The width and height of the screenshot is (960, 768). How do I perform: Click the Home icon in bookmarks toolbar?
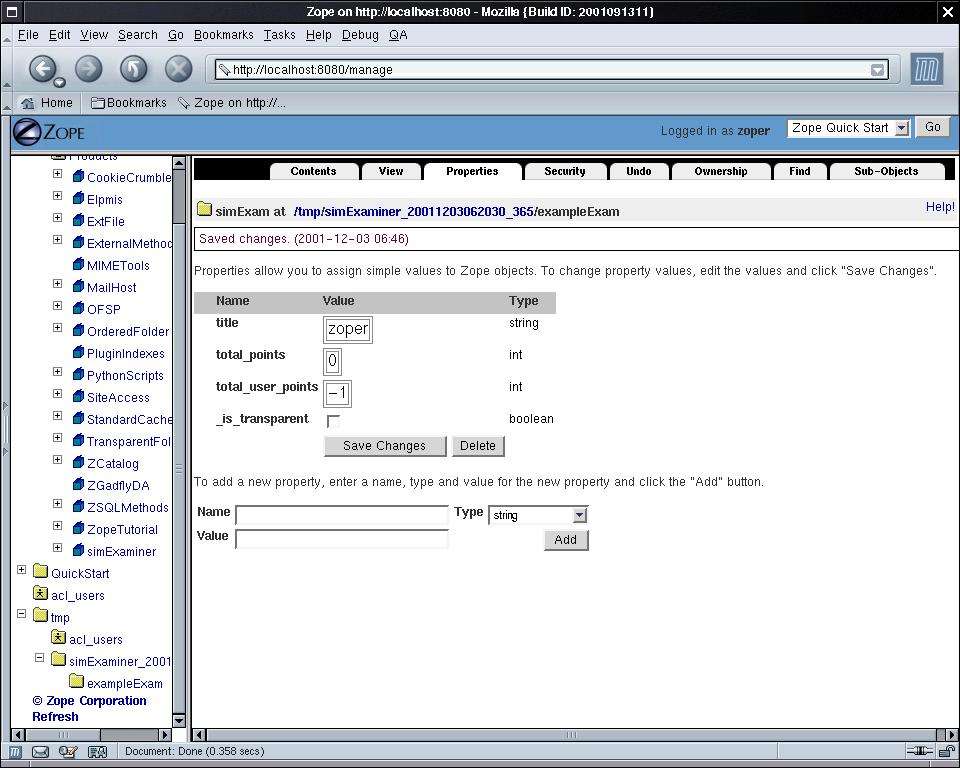28,103
